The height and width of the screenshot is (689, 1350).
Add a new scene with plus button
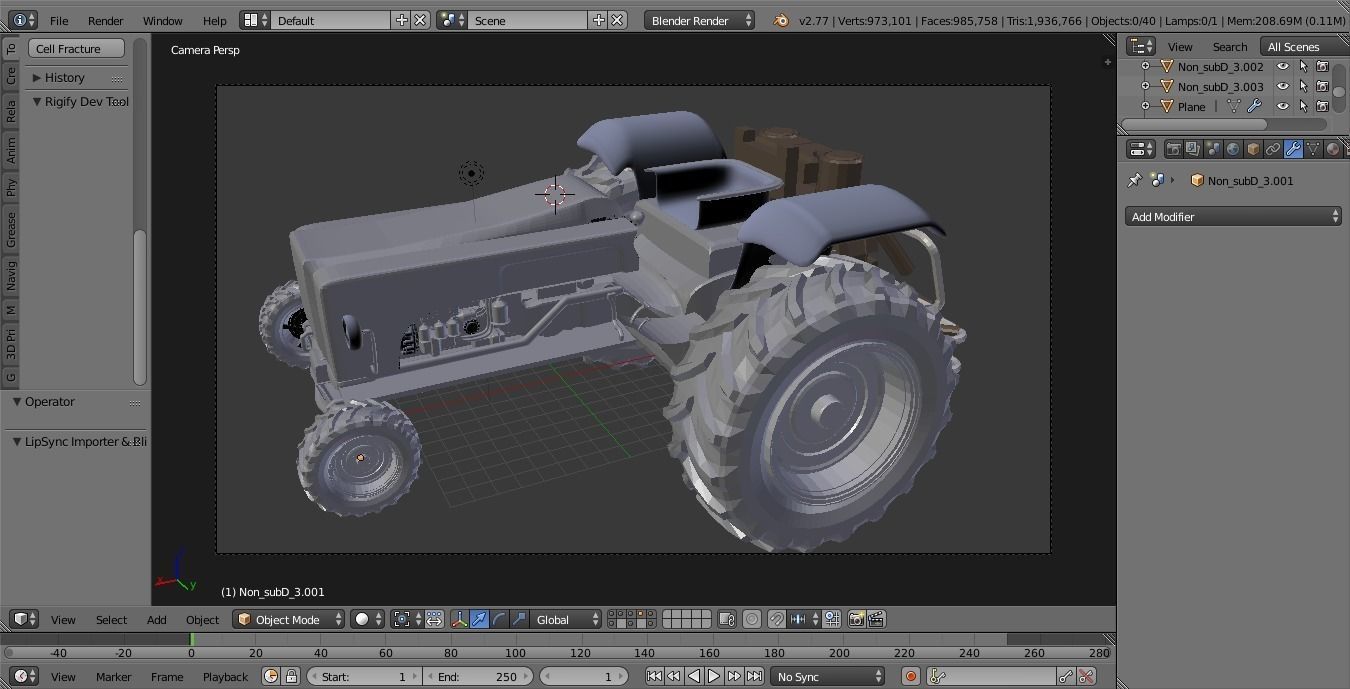tap(599, 20)
